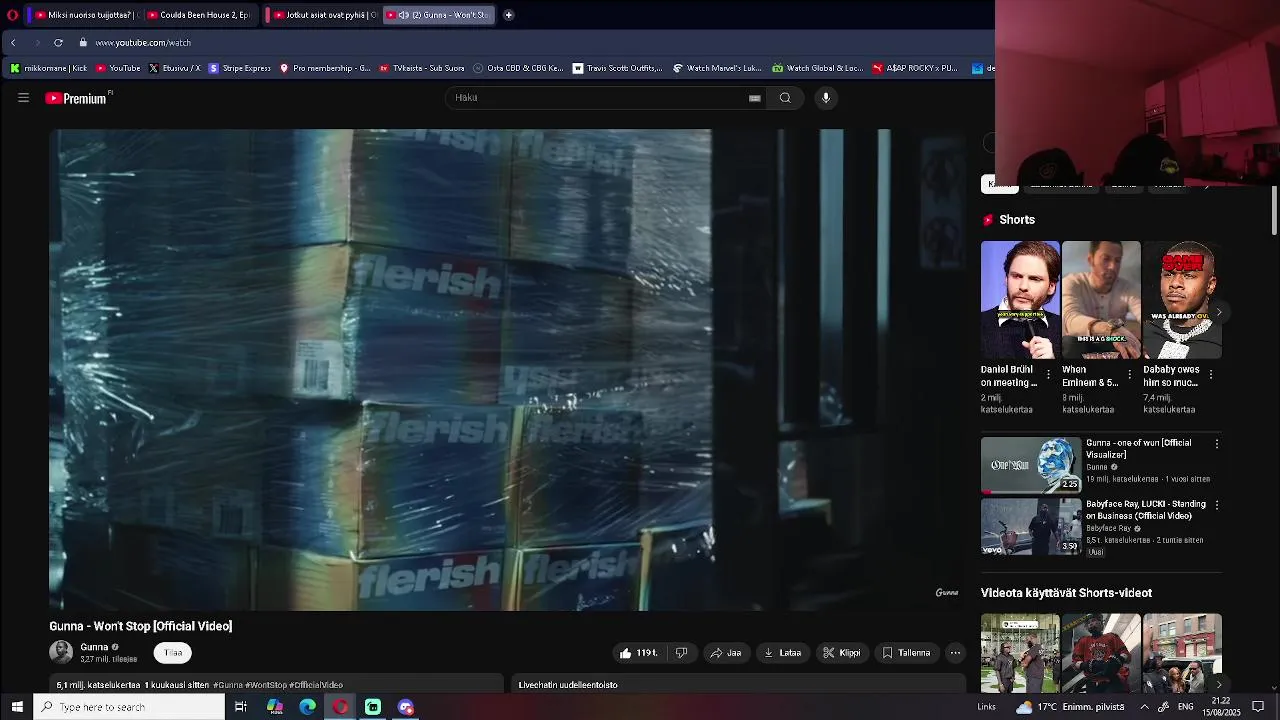Open the 'Dababy owes him so much' Short

pos(1182,300)
